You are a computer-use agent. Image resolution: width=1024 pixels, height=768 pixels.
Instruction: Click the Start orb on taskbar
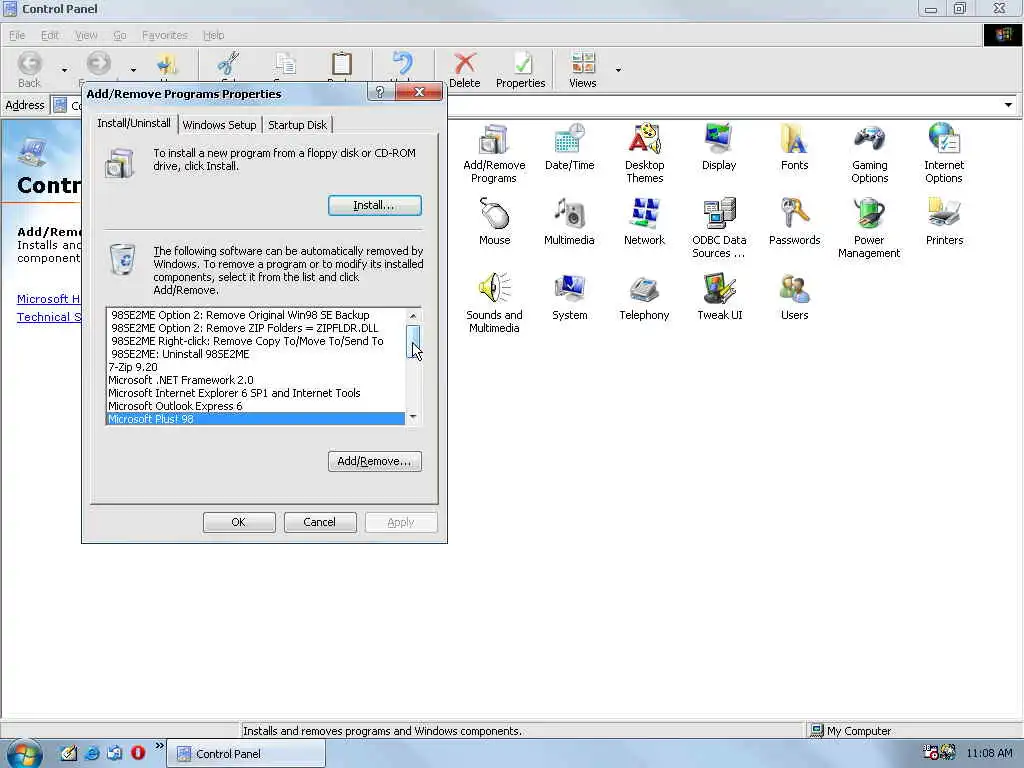pyautogui.click(x=25, y=754)
